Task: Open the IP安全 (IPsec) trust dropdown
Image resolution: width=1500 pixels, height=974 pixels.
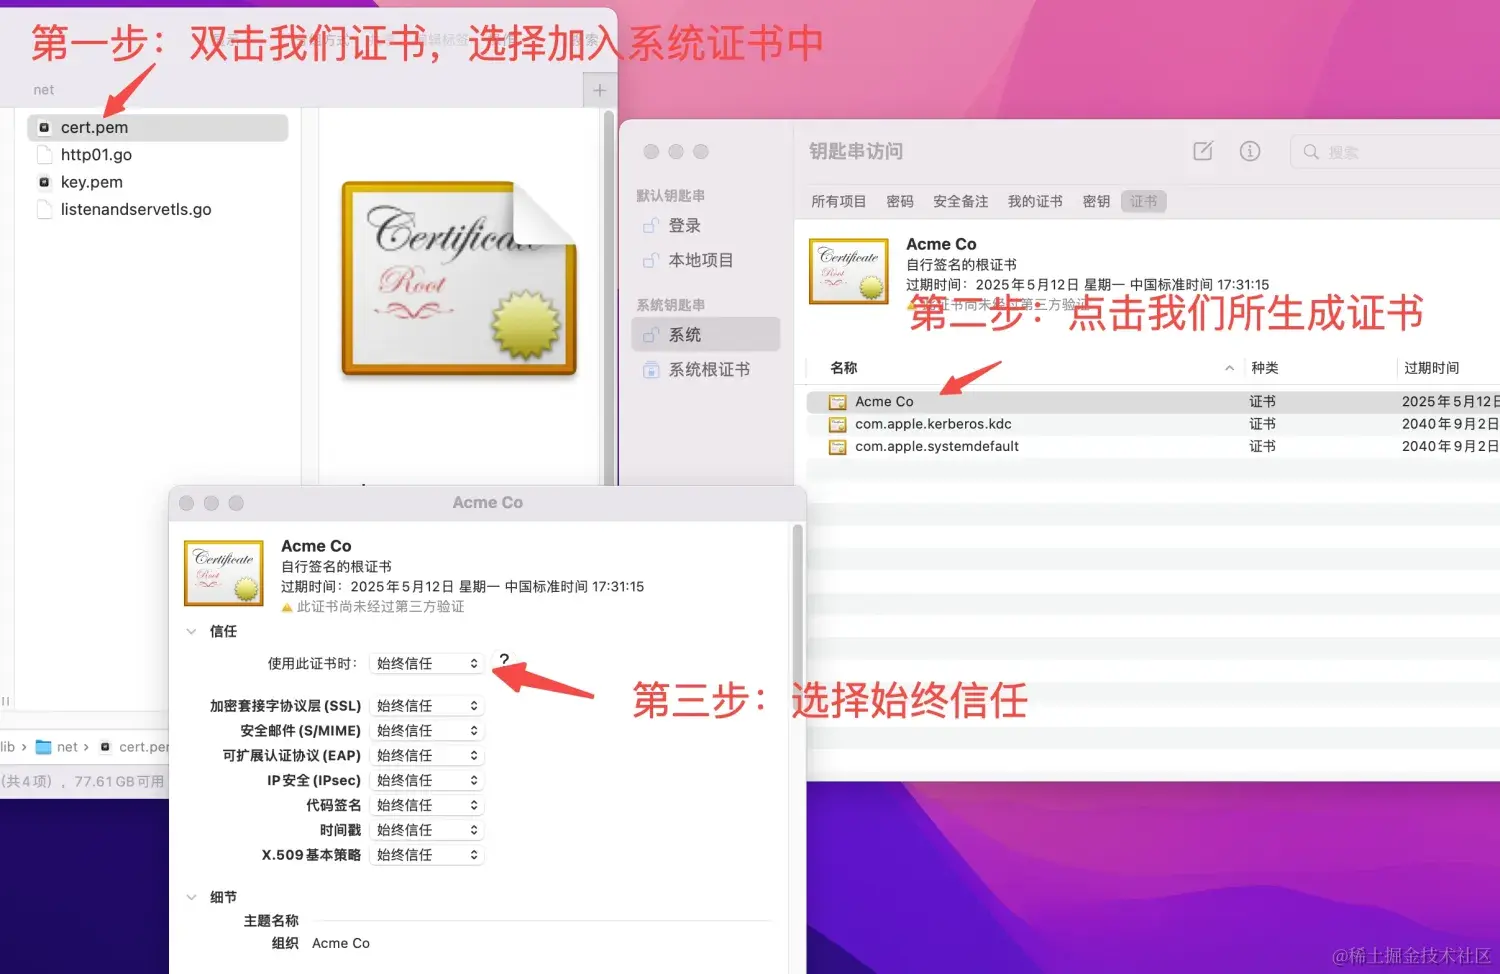Action: tap(427, 780)
